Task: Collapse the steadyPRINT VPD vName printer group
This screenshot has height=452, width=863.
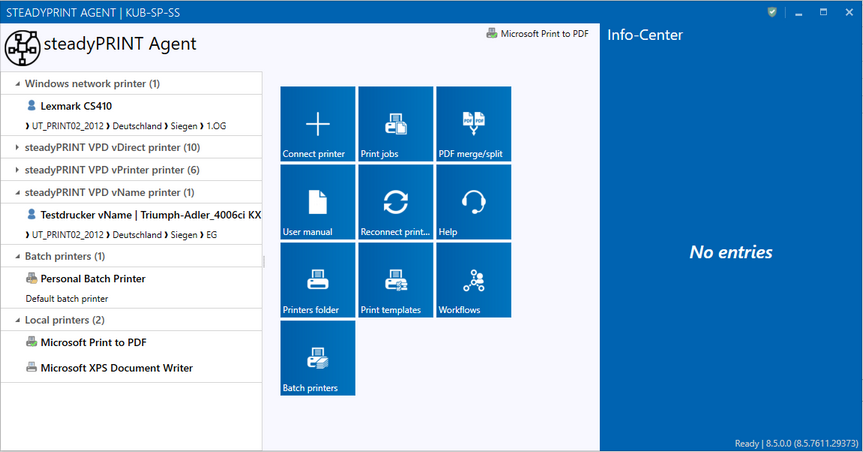Action: click(x=17, y=193)
